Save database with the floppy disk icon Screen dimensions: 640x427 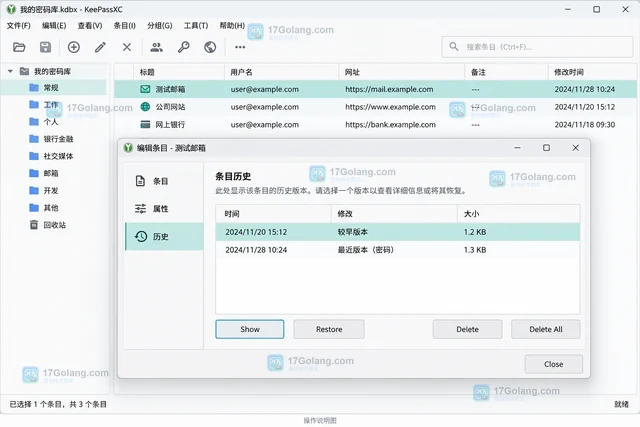click(45, 47)
